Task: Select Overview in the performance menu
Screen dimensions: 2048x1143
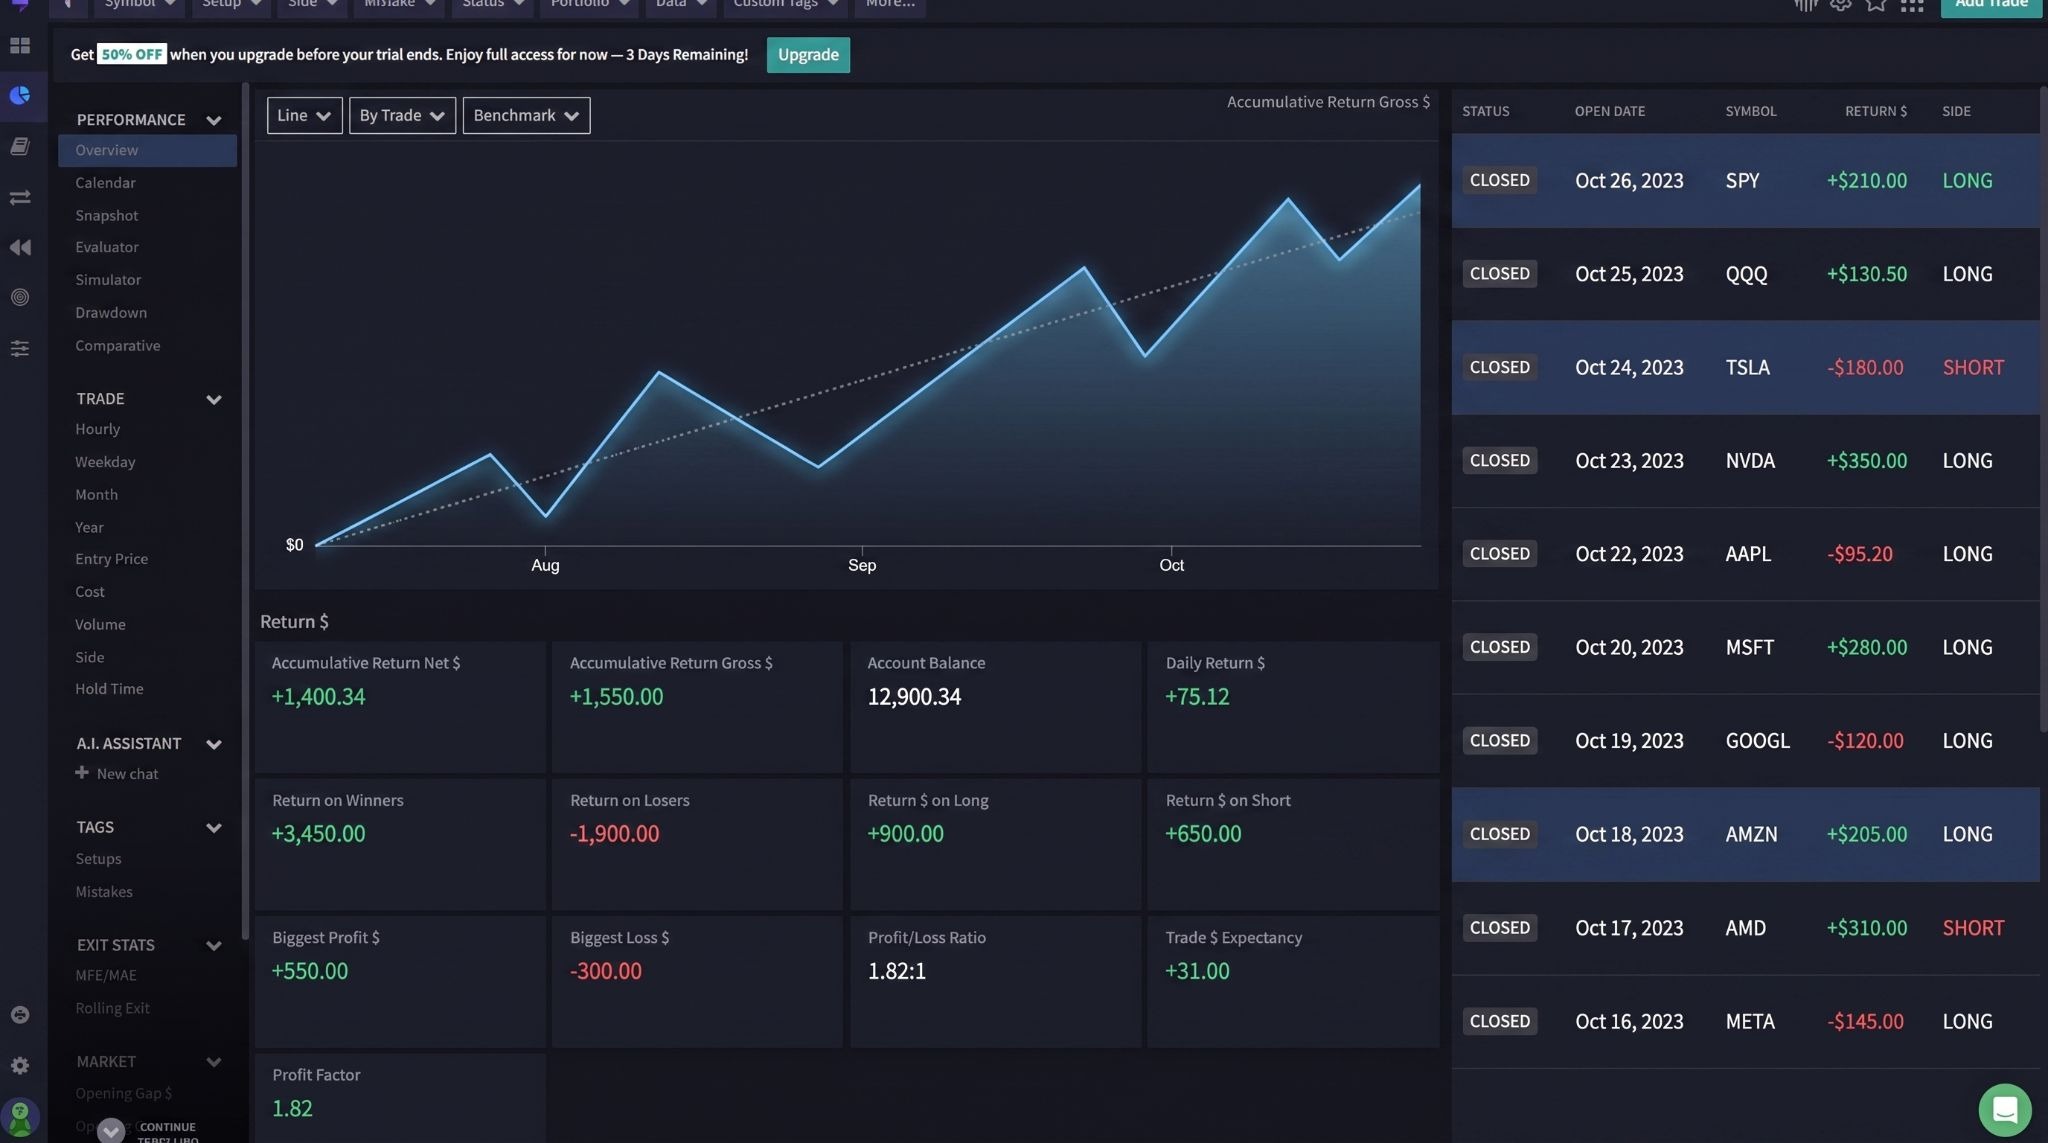Action: (x=147, y=150)
